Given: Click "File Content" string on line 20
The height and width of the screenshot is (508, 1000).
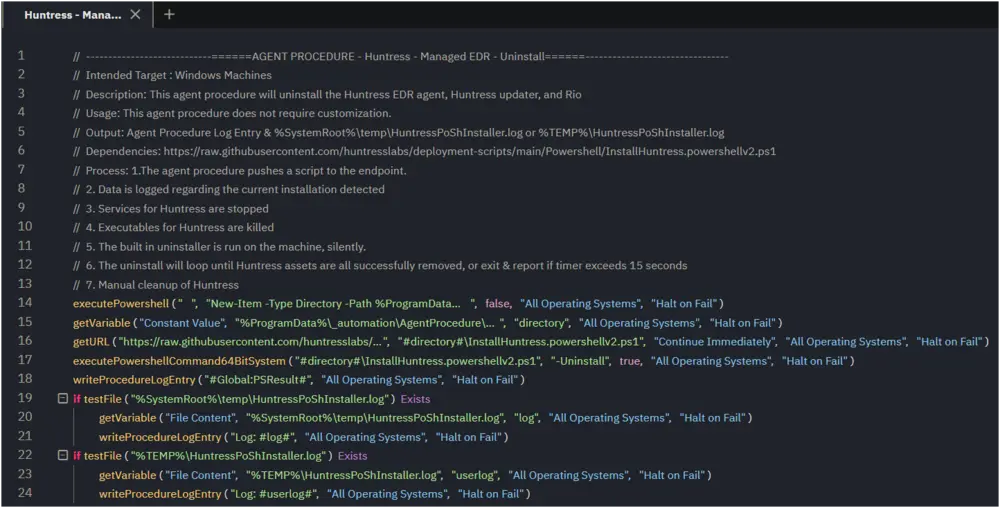Looking at the screenshot, I should (x=201, y=418).
